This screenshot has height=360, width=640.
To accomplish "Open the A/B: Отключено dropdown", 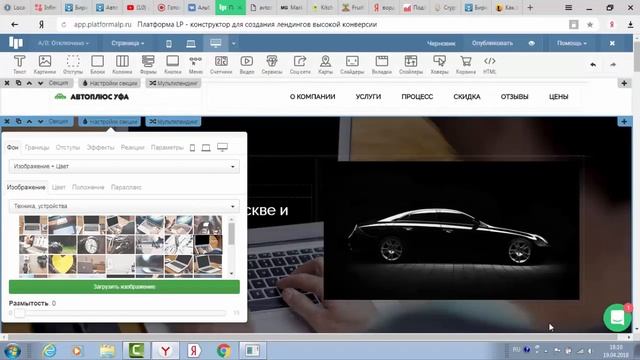I will pos(63,43).
